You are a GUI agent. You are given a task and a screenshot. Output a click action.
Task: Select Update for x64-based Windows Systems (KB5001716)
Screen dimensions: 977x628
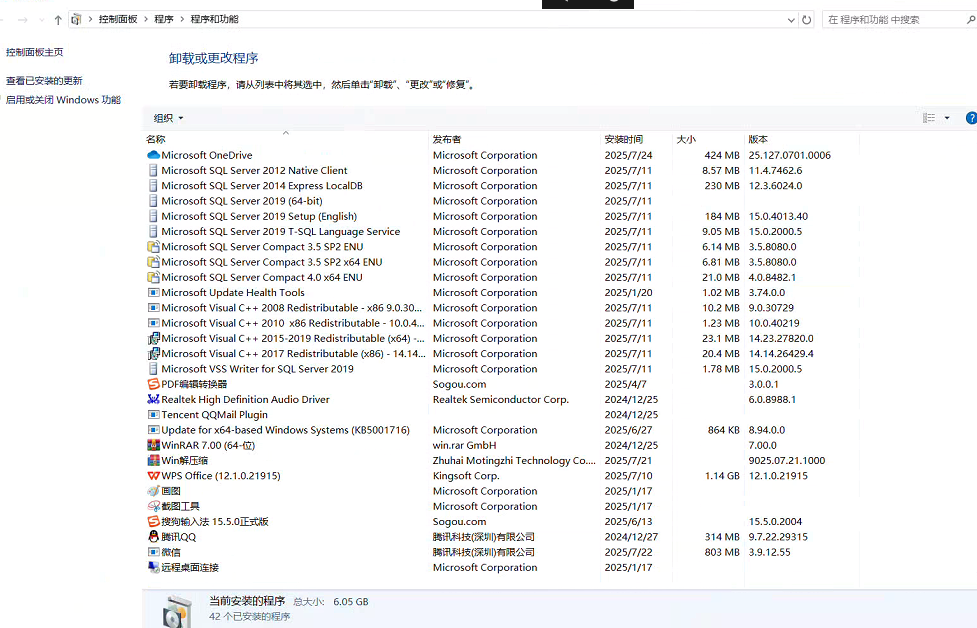(x=502, y=430)
